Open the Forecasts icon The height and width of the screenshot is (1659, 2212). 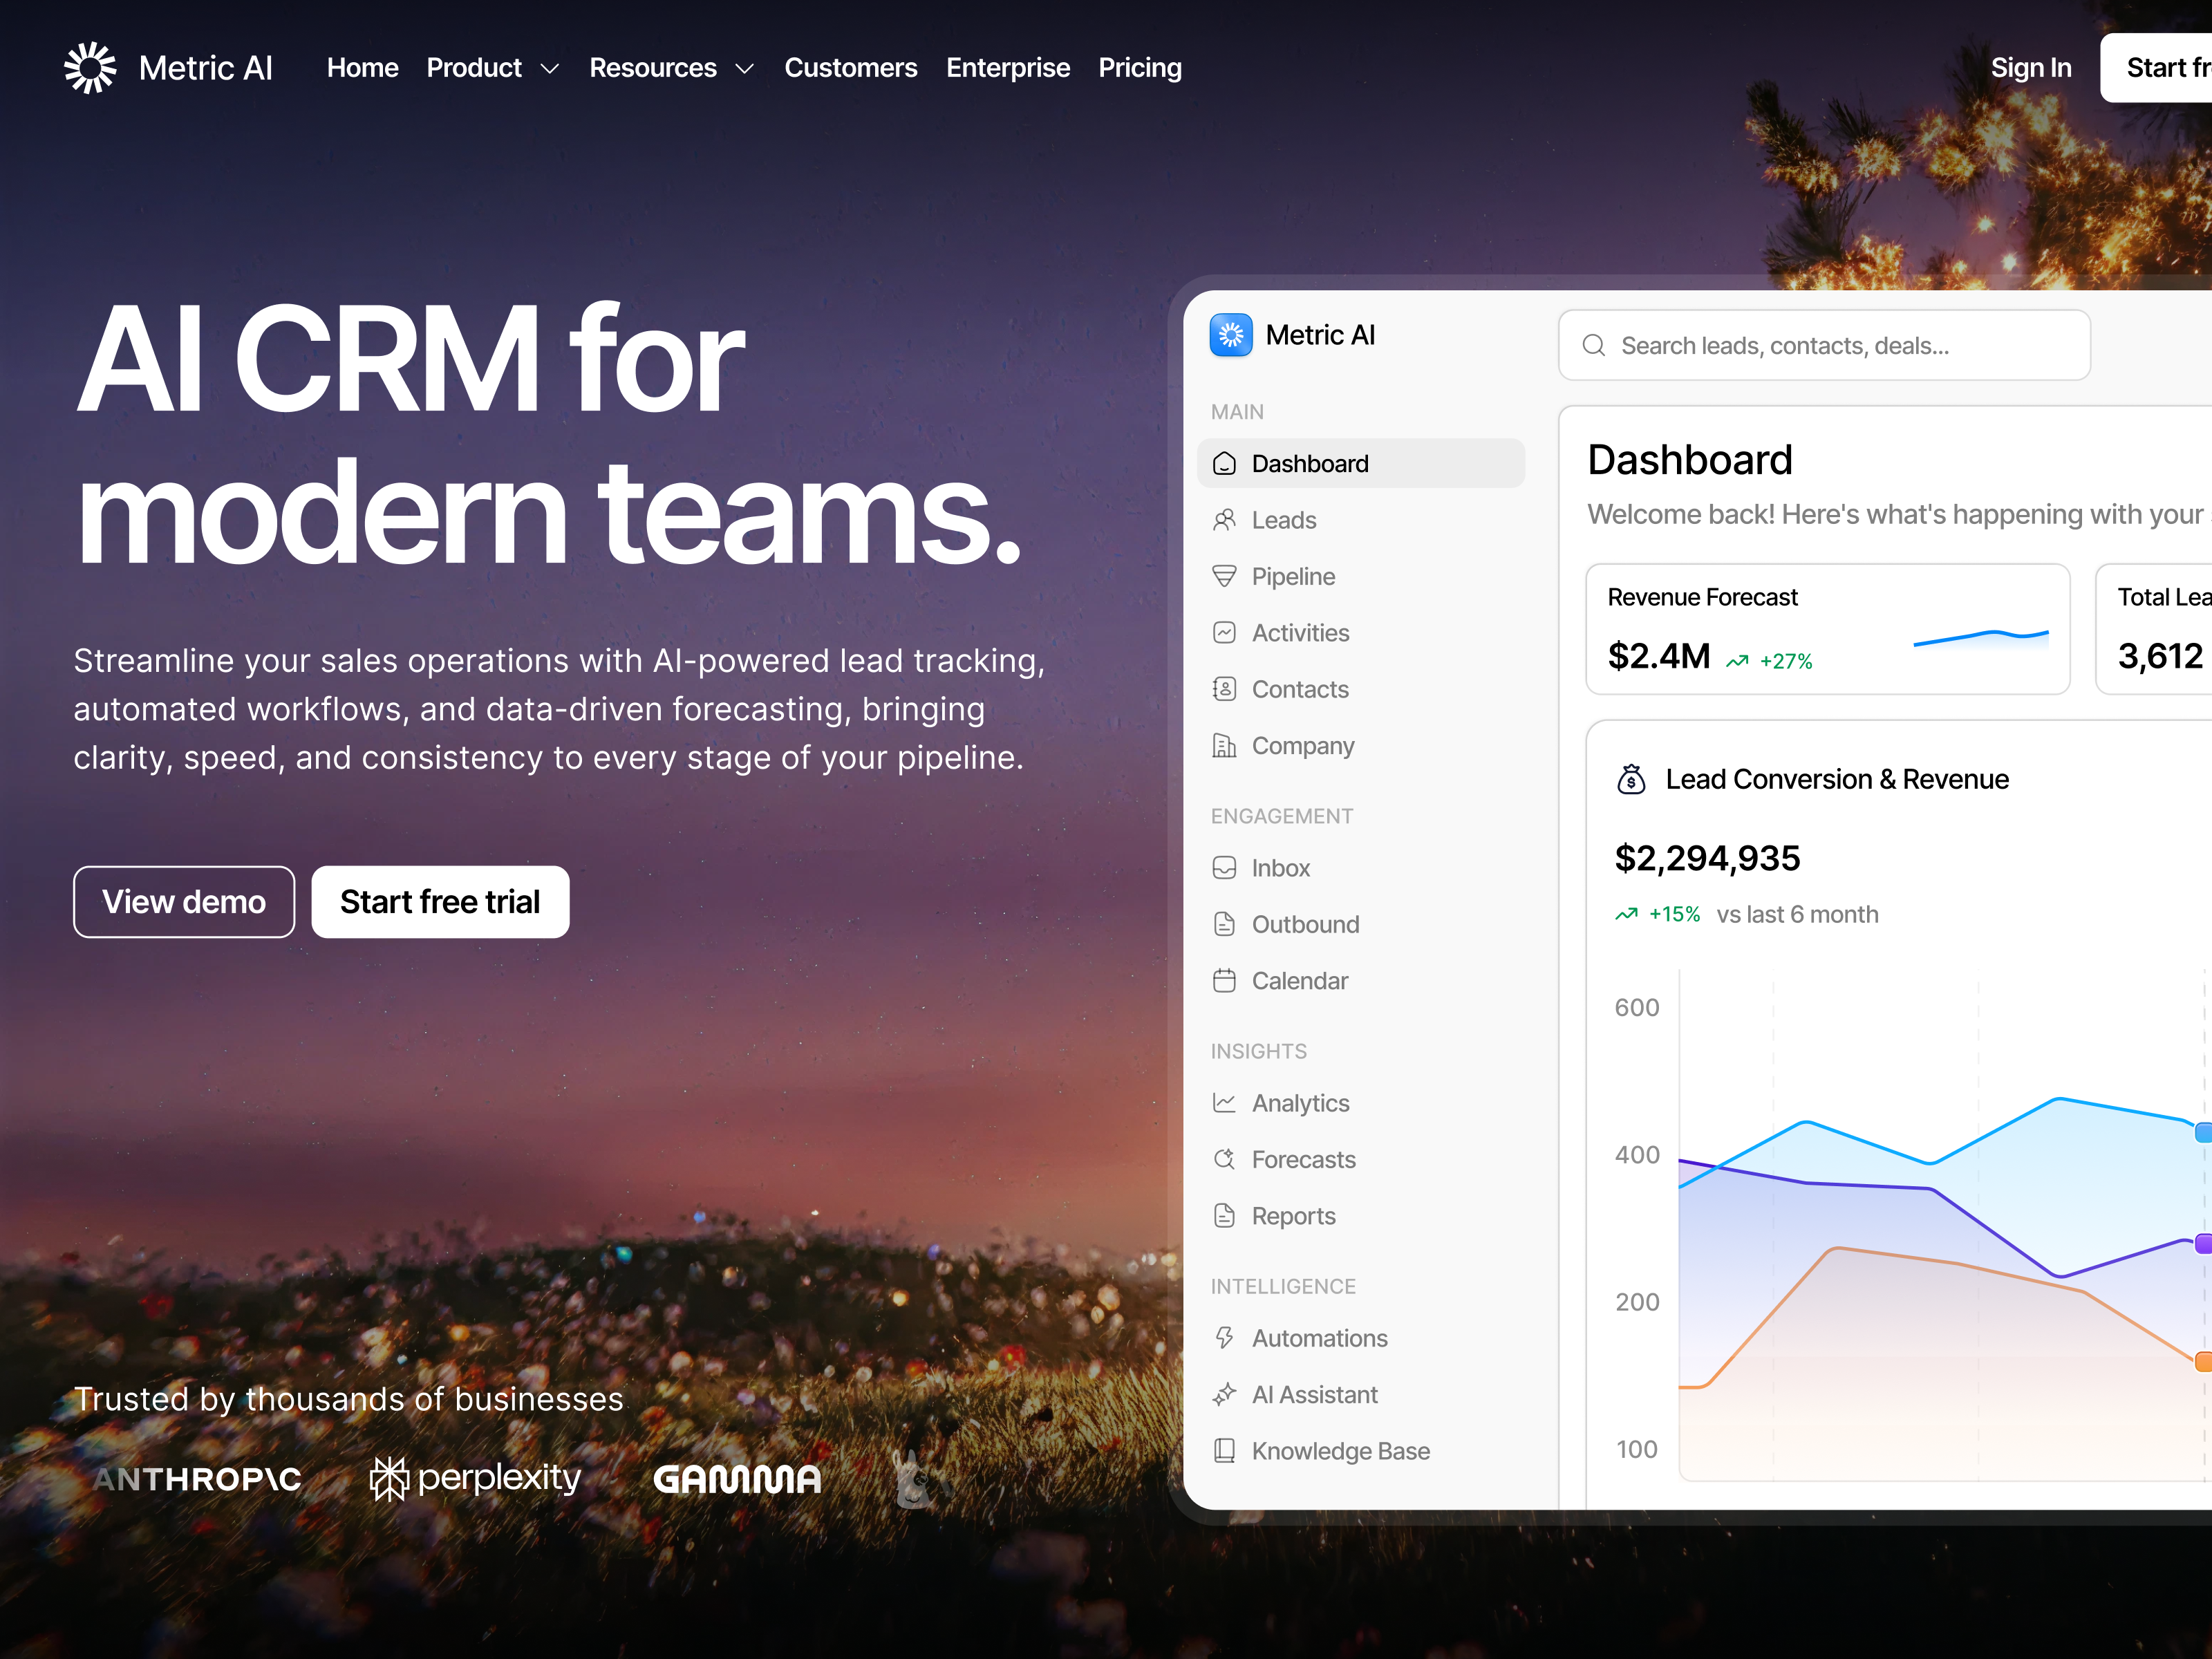tap(1225, 1159)
